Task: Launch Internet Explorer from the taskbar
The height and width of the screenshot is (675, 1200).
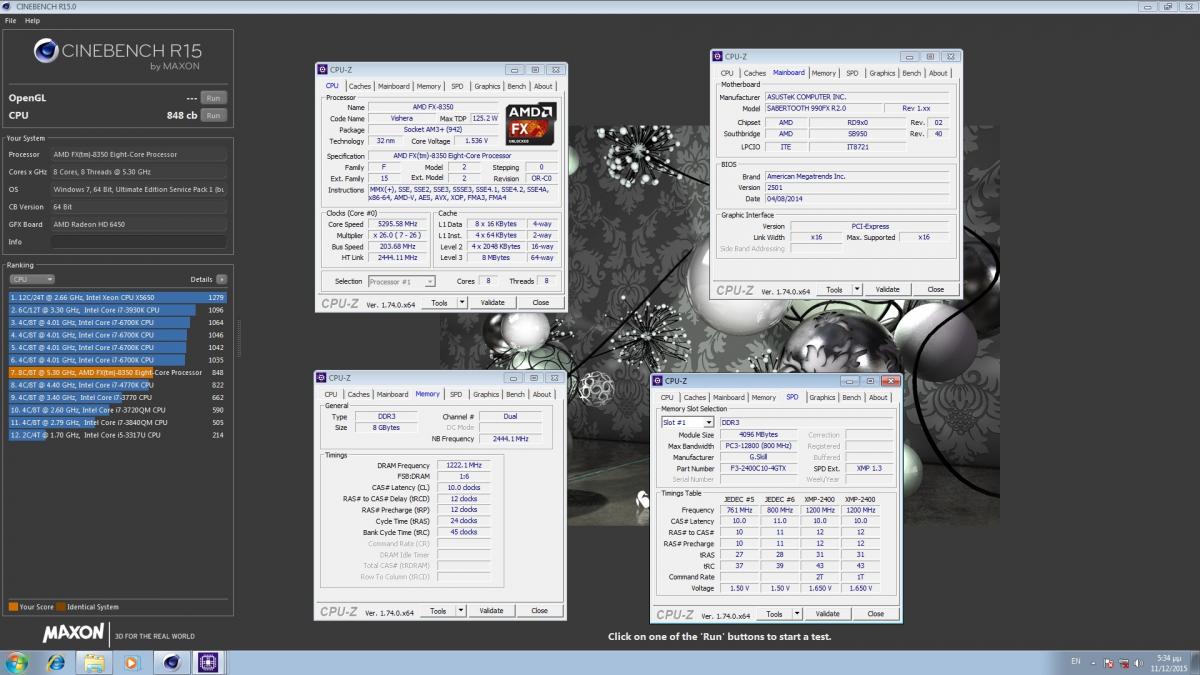Action: 56,662
